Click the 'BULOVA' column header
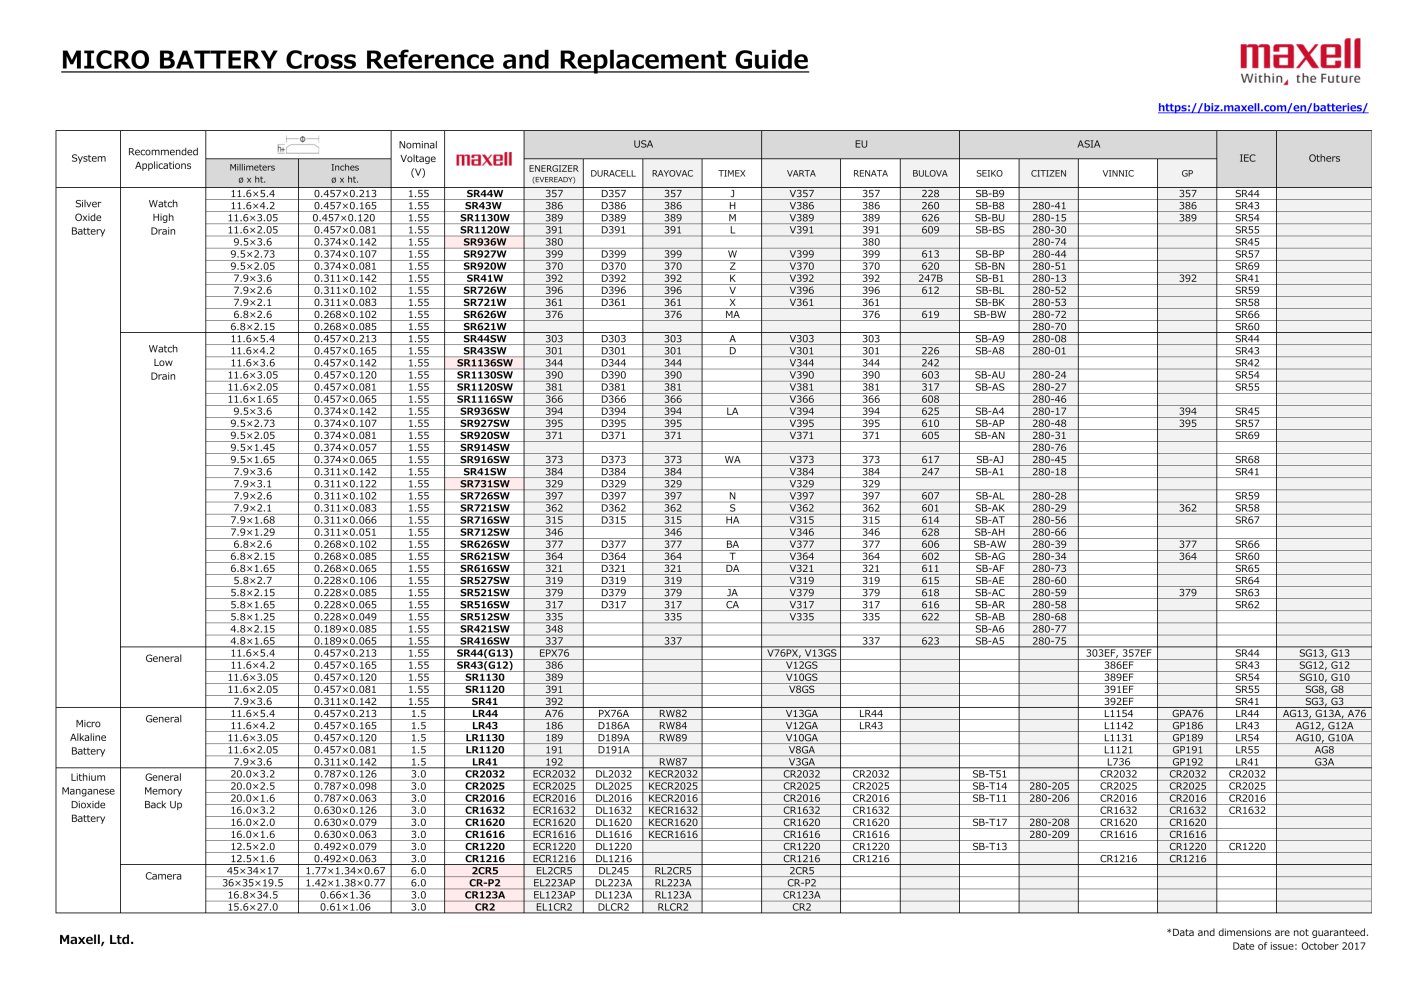The image size is (1413, 1000). pos(930,173)
